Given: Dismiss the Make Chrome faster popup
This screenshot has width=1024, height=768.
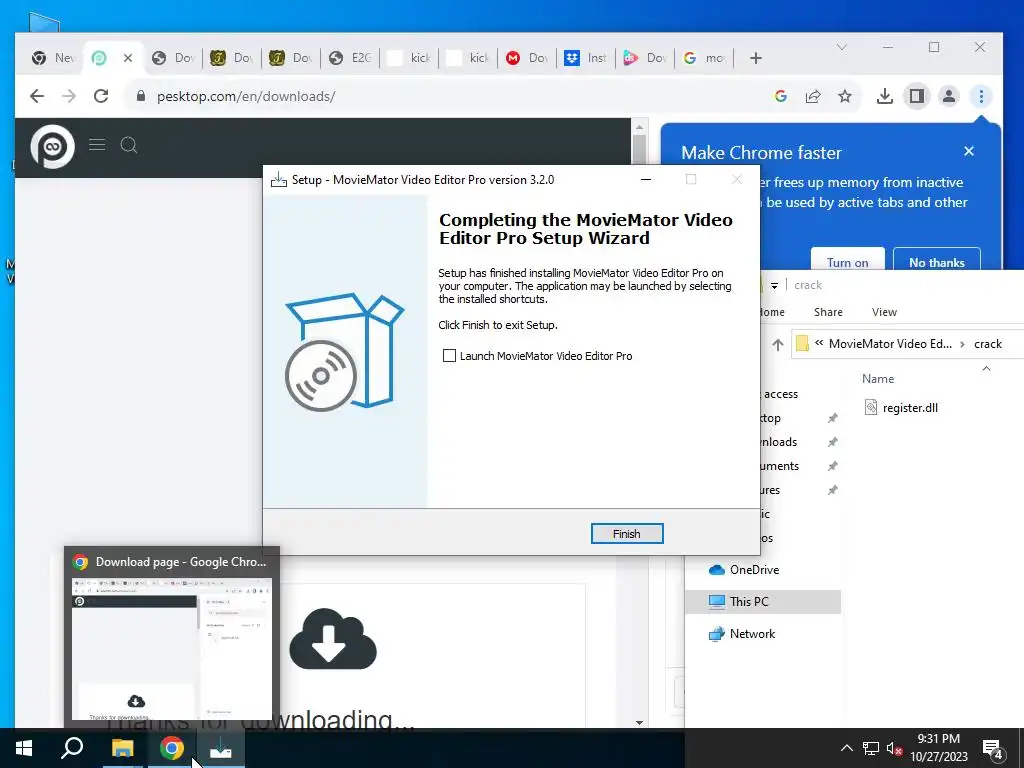Looking at the screenshot, I should (969, 152).
